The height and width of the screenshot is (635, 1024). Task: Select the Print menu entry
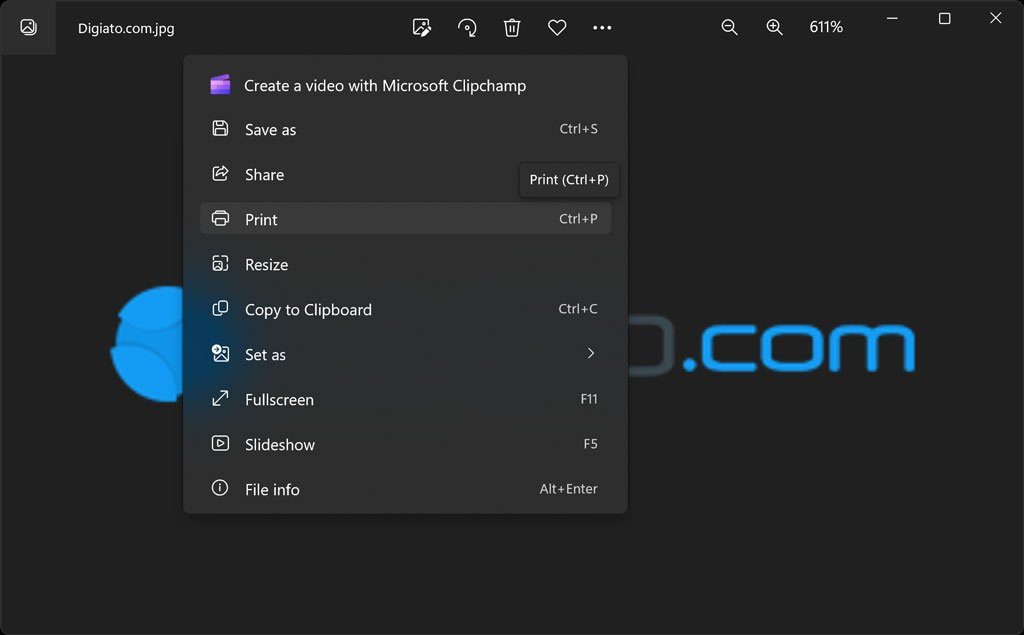[x=405, y=219]
